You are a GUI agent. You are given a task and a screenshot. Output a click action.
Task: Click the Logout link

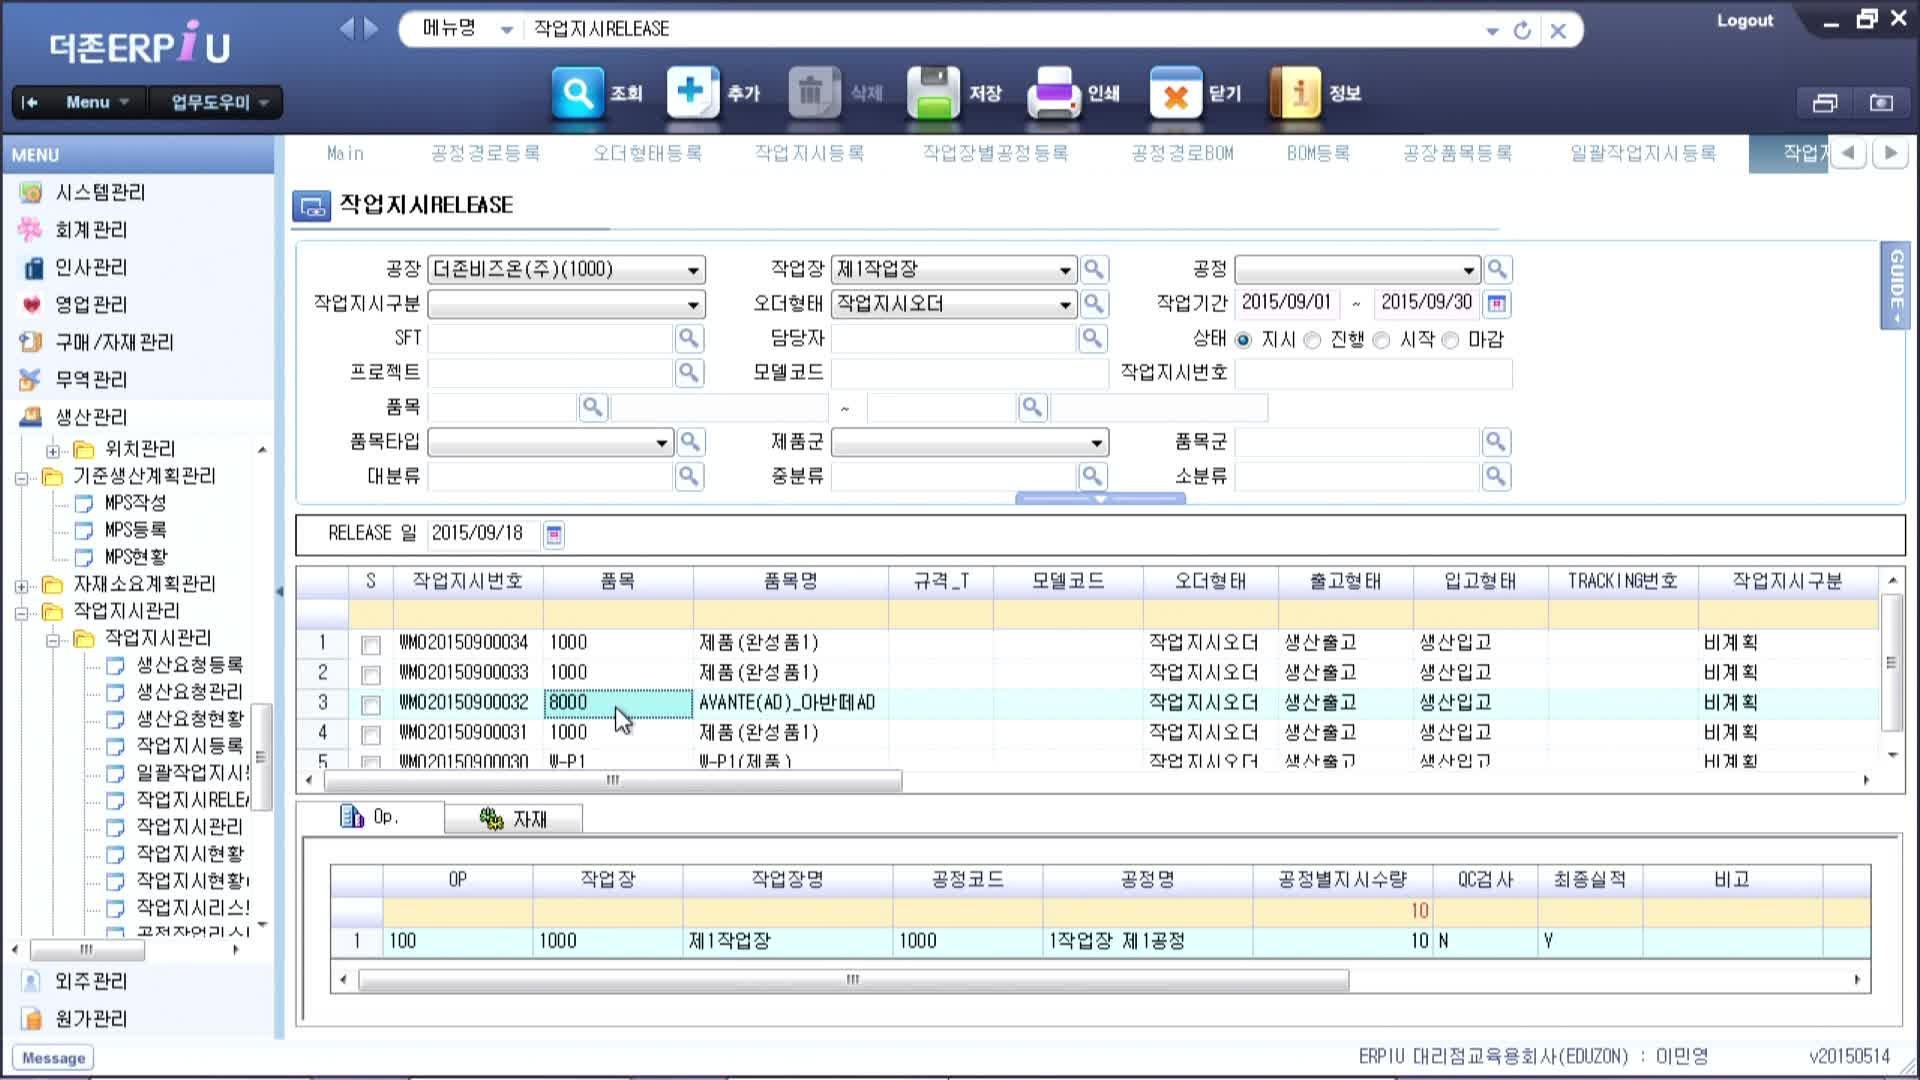1745,21
